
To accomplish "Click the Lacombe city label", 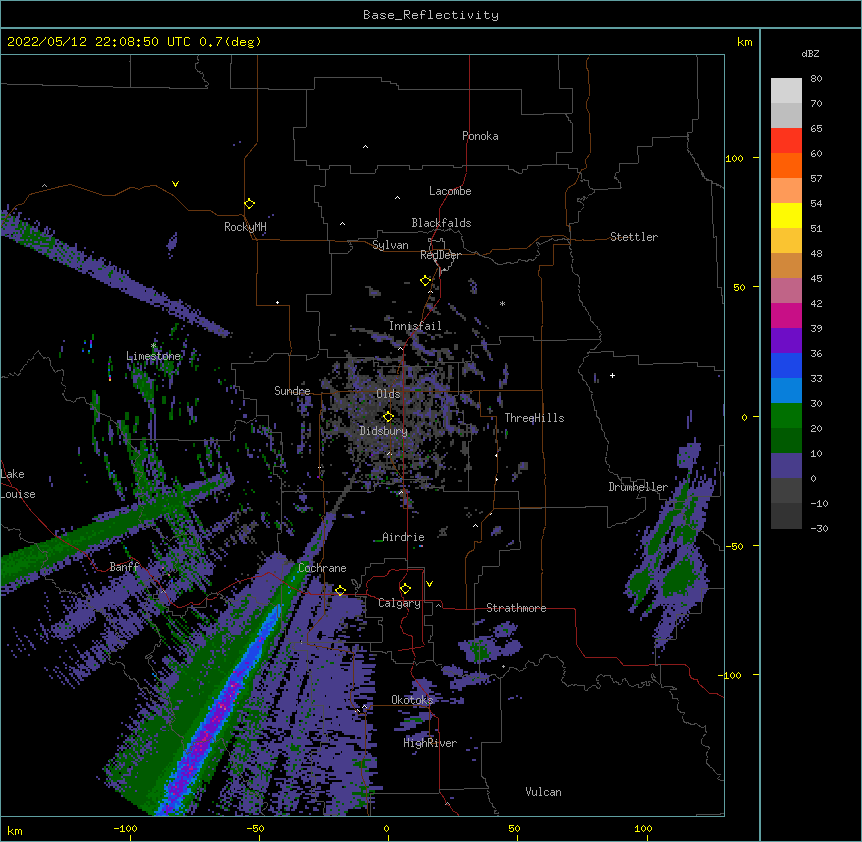I will [x=450, y=191].
